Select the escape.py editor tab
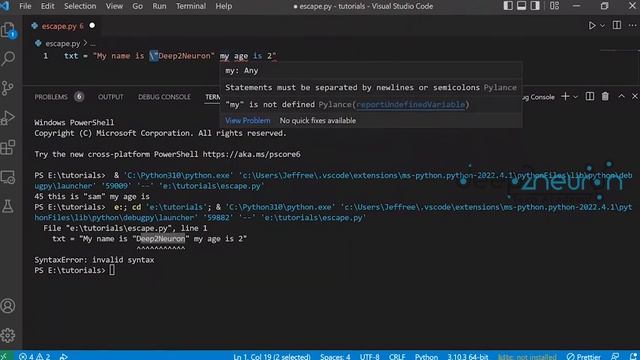This screenshot has width=640, height=360. coord(62,26)
